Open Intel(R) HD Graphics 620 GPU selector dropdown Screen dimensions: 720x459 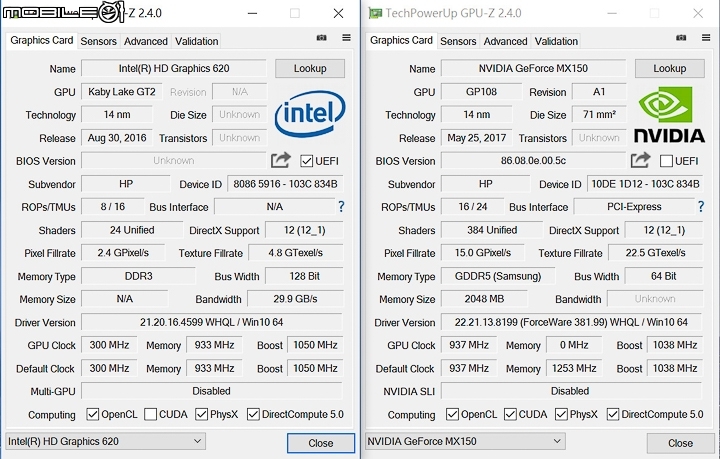(x=105, y=441)
